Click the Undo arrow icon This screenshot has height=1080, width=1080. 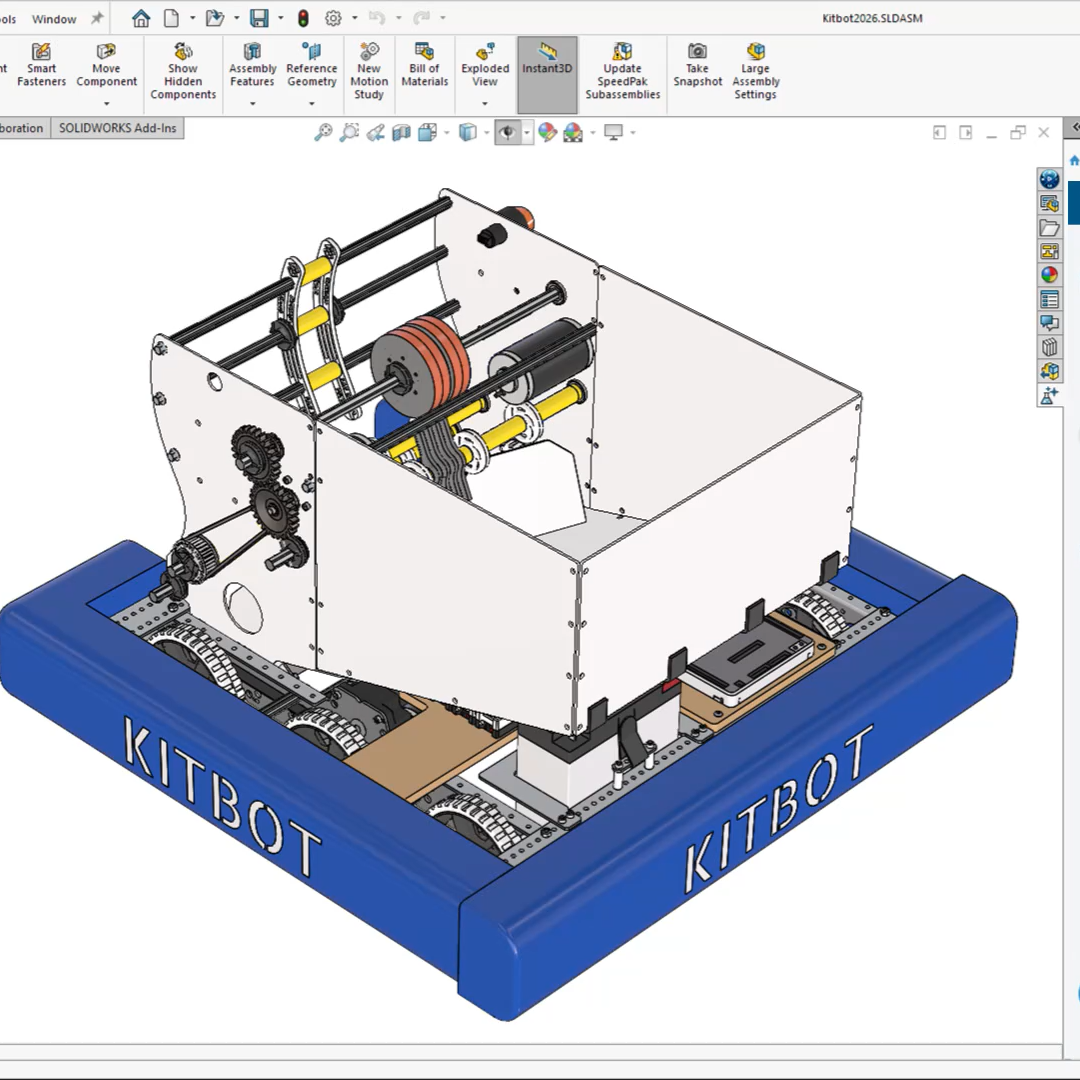[x=376, y=18]
